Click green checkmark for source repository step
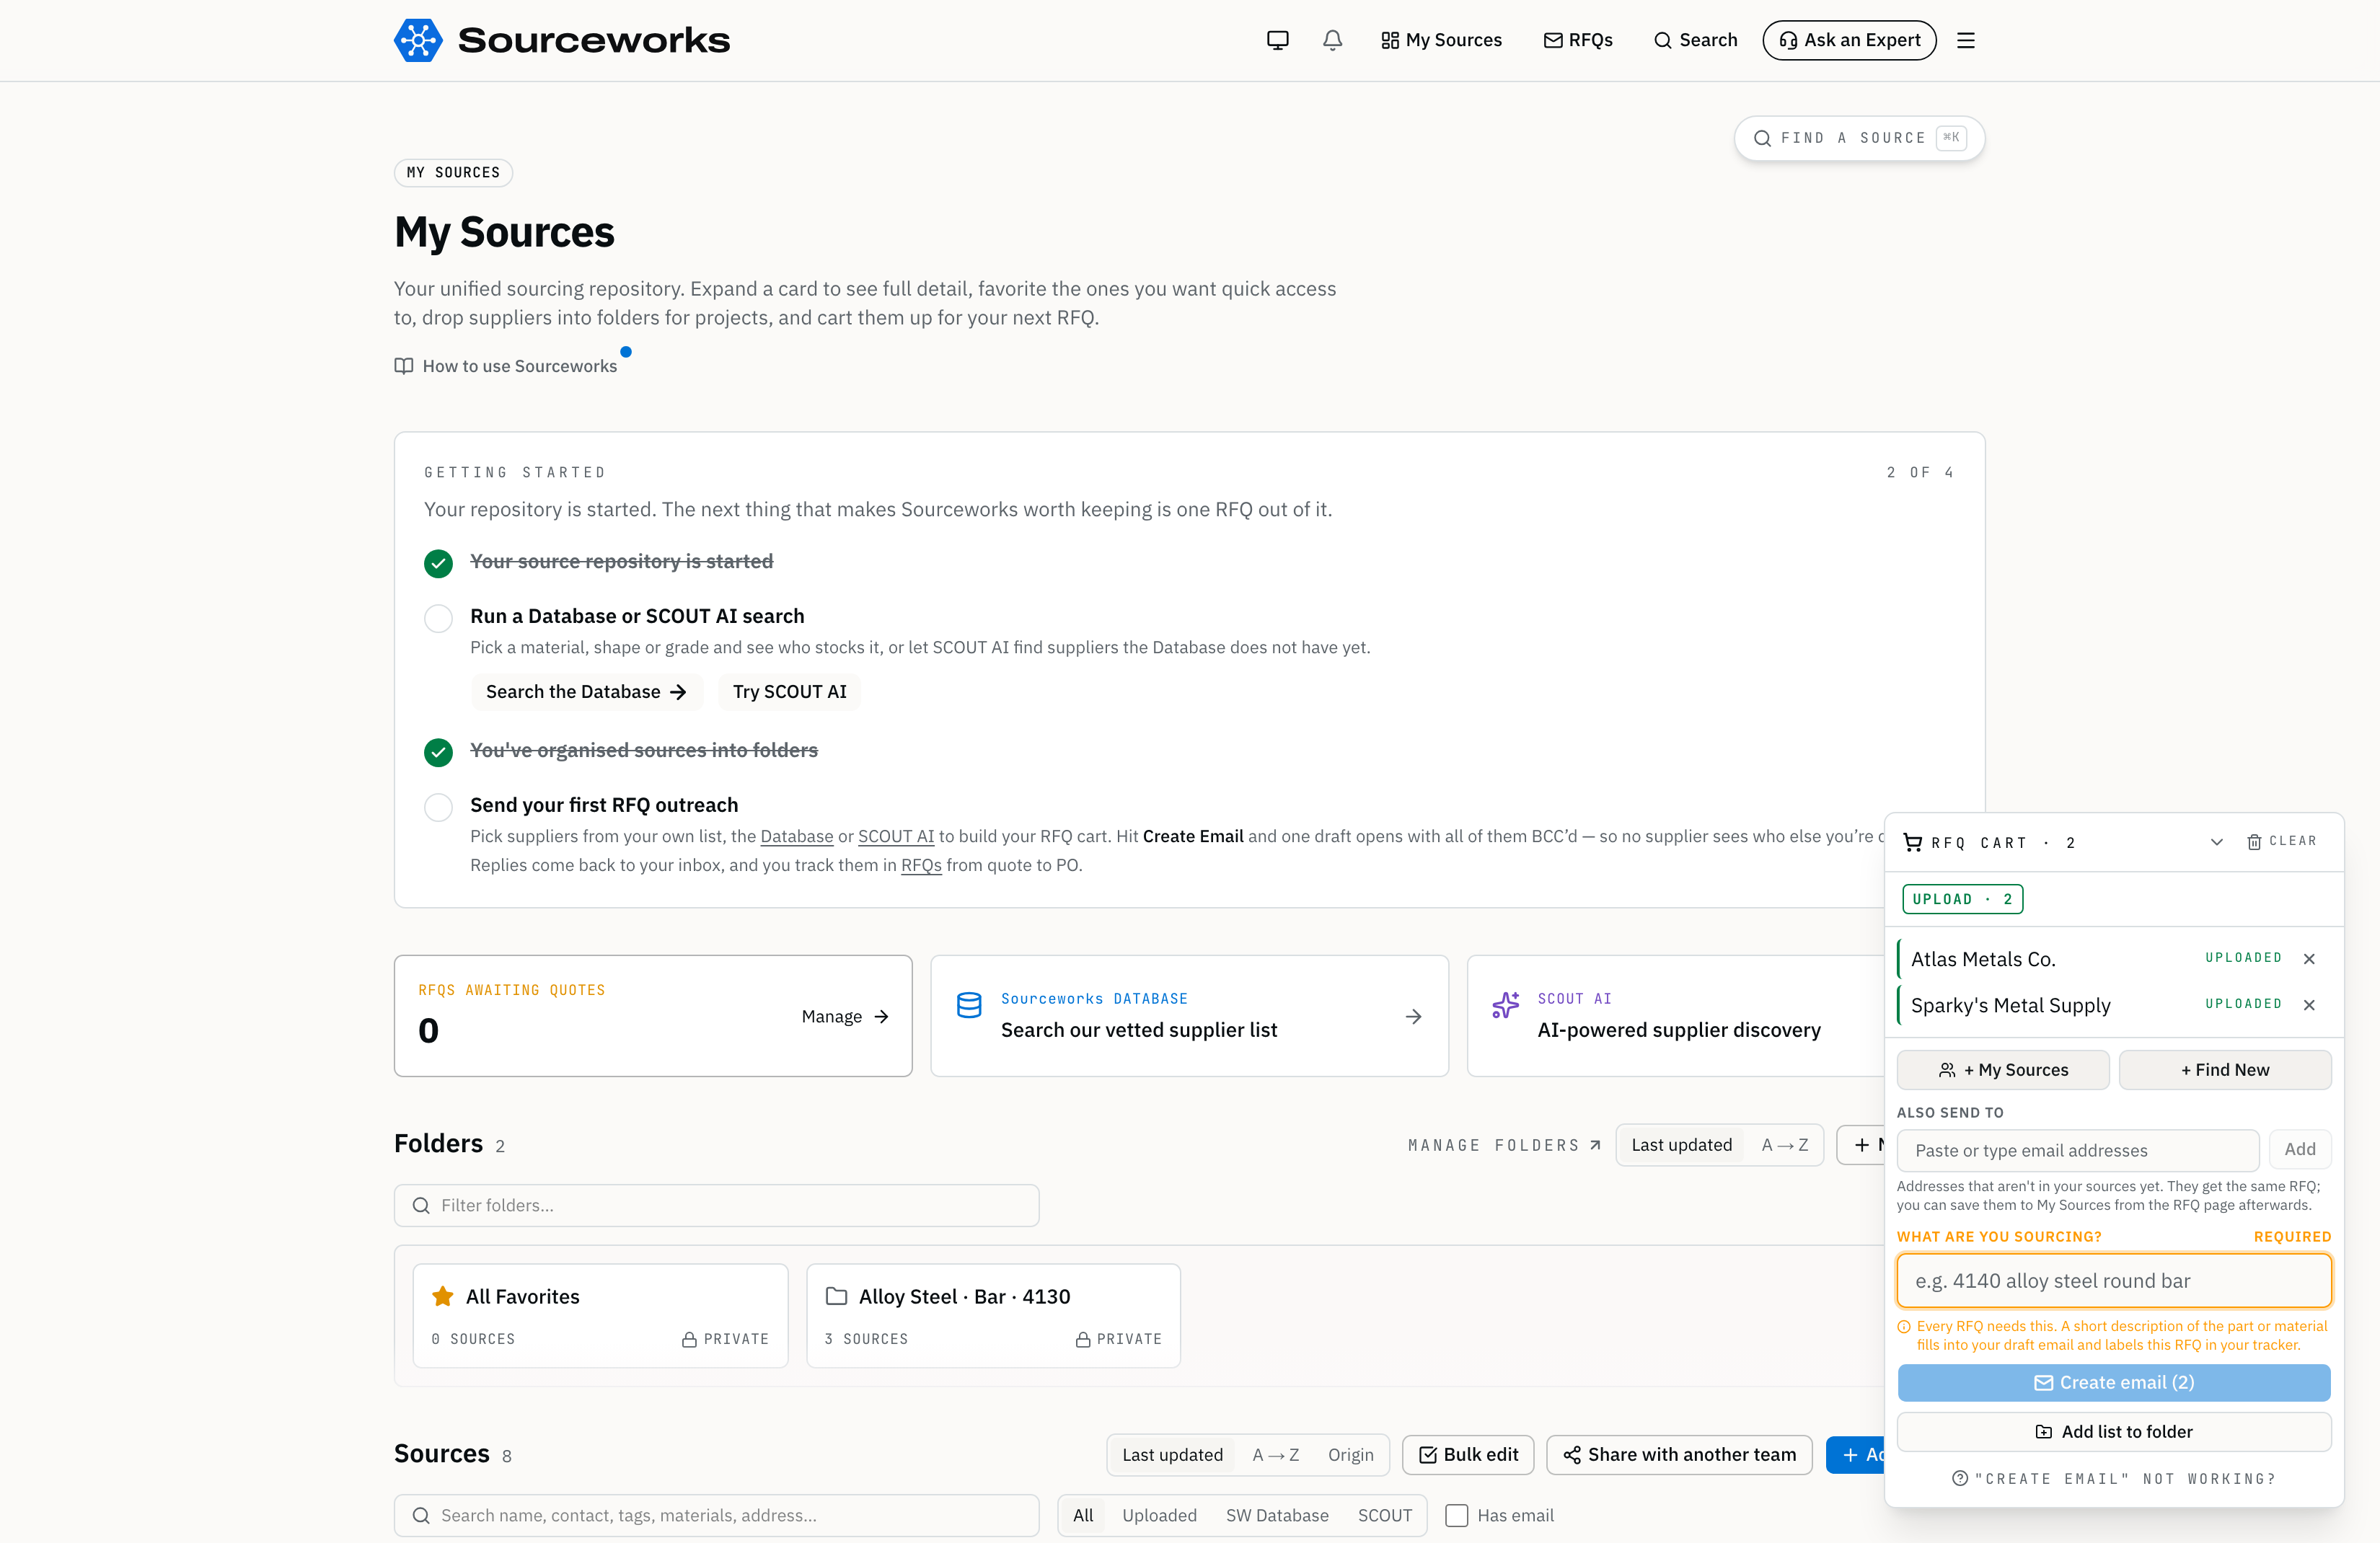The height and width of the screenshot is (1543, 2380). pyautogui.click(x=438, y=563)
